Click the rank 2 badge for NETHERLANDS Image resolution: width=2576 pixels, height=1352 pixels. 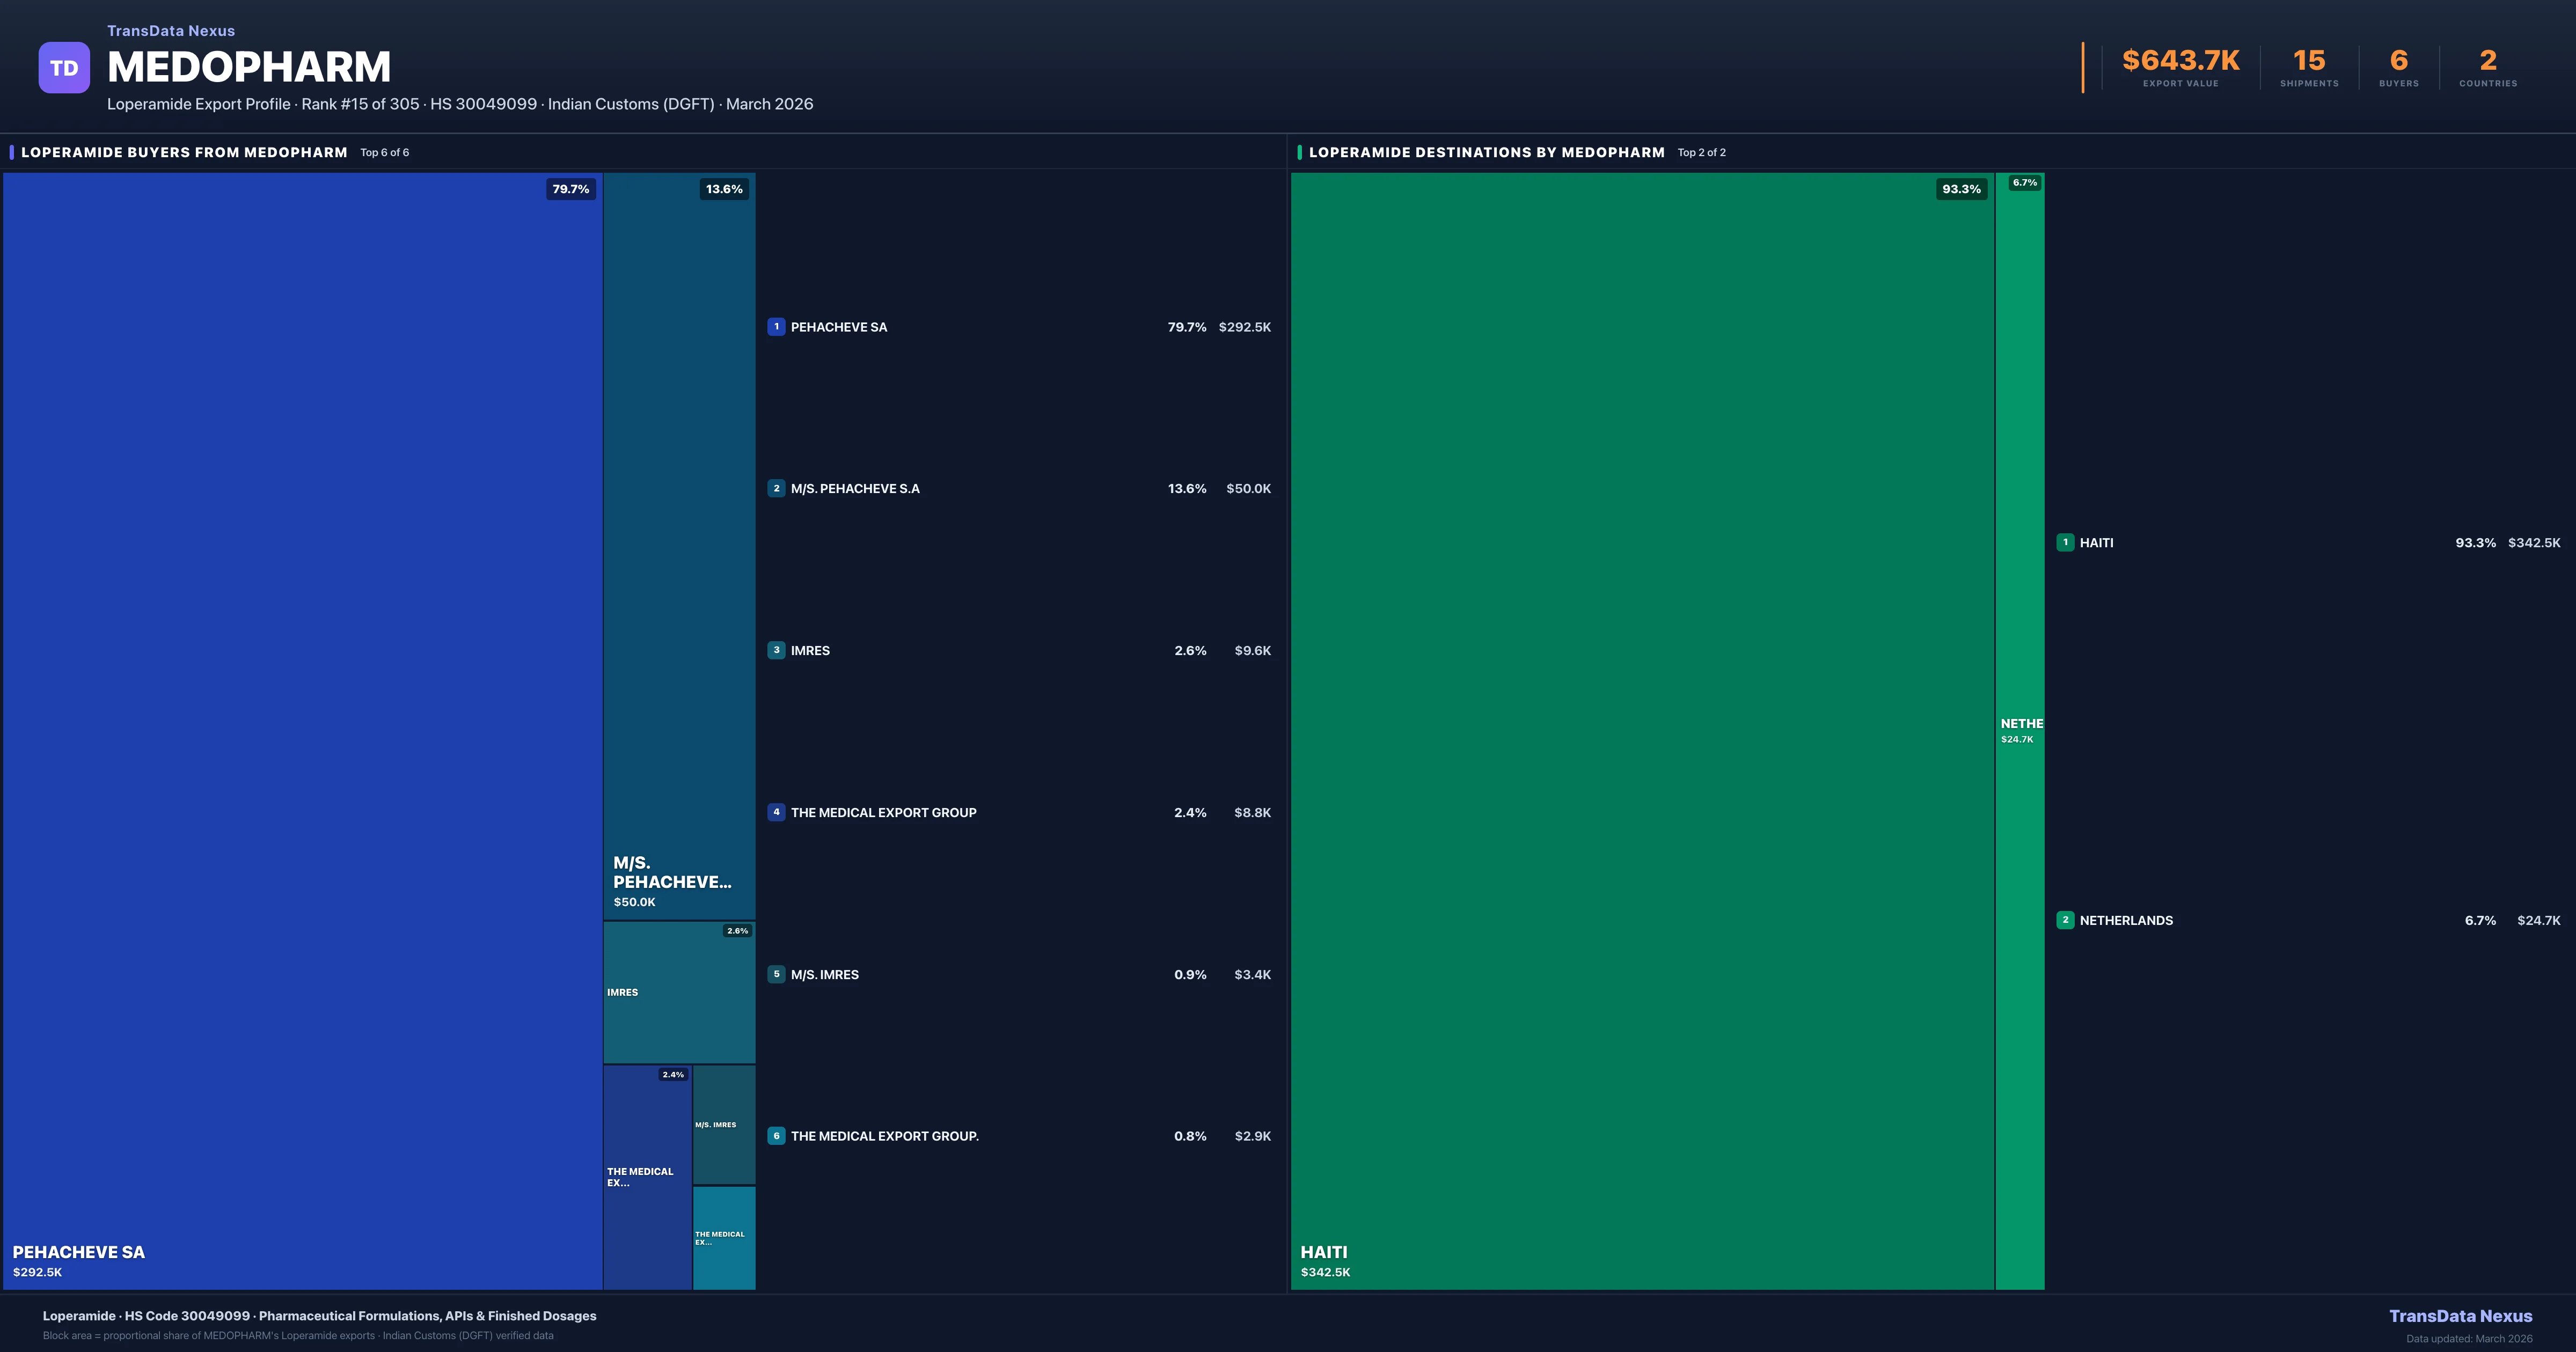point(2064,920)
